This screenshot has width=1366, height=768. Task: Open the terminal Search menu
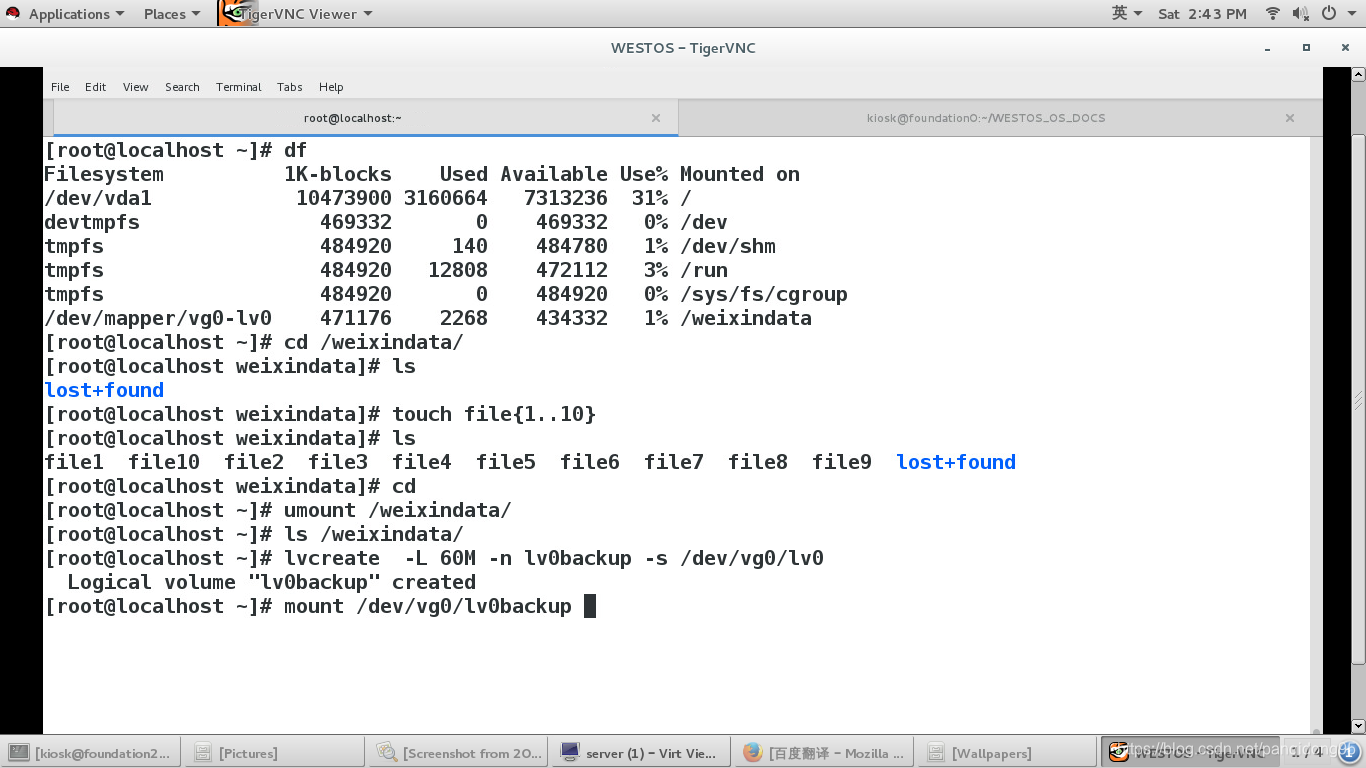coord(182,87)
